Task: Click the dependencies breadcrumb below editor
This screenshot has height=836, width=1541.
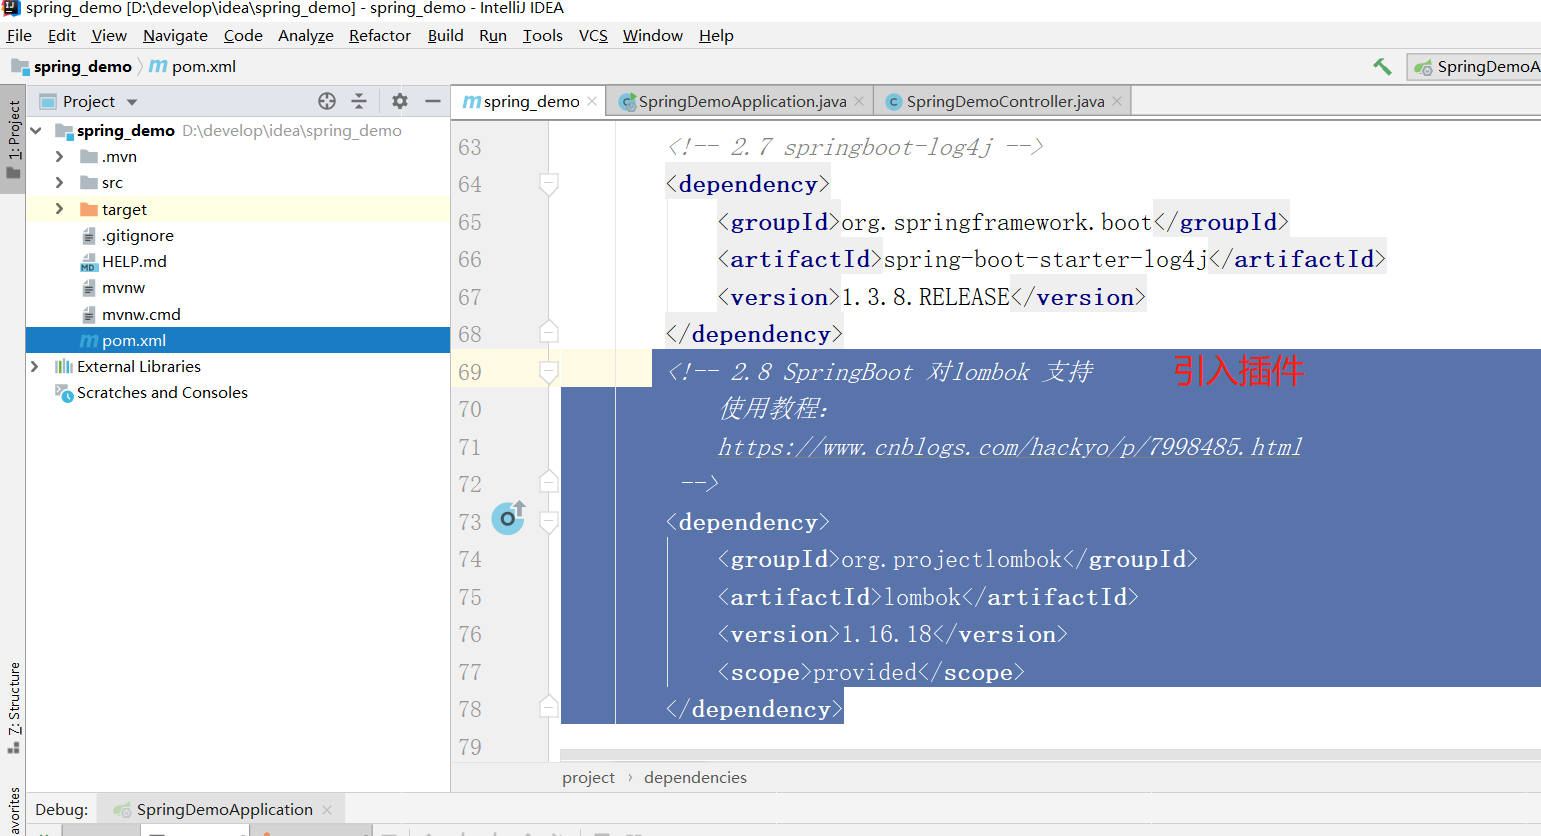Action: coord(695,778)
